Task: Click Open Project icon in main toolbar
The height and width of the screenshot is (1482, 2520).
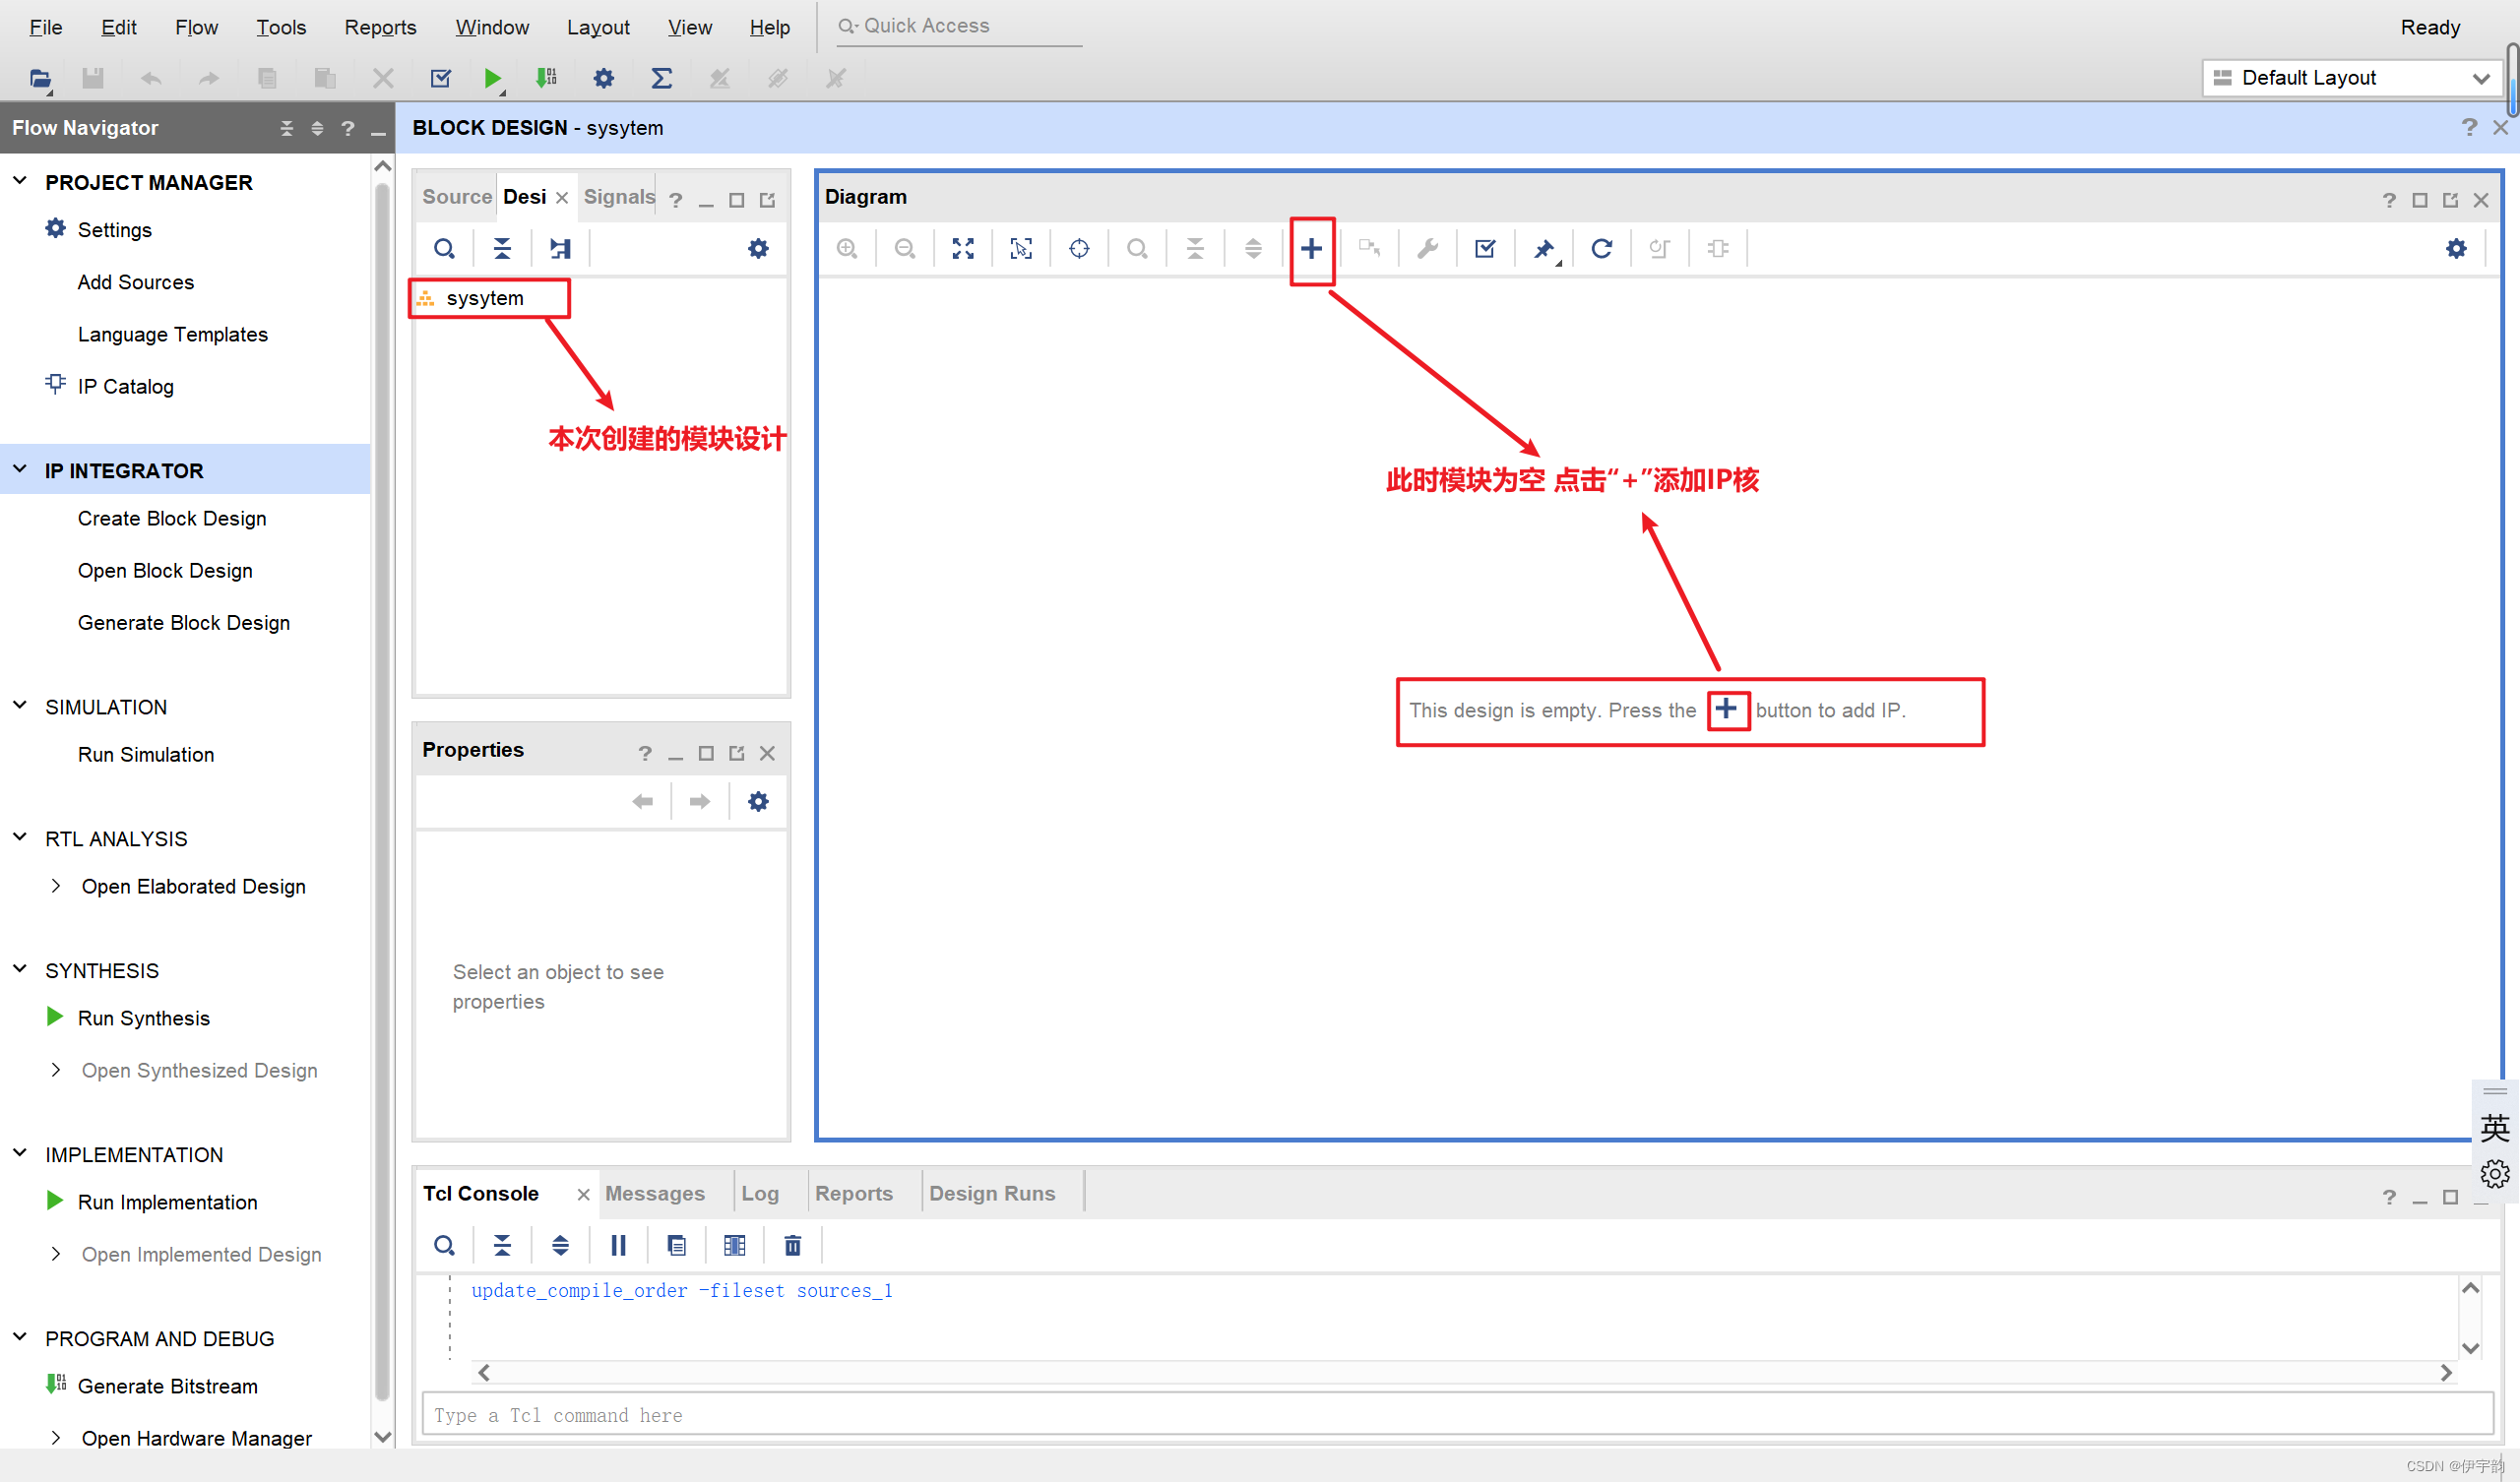Action: [40, 78]
